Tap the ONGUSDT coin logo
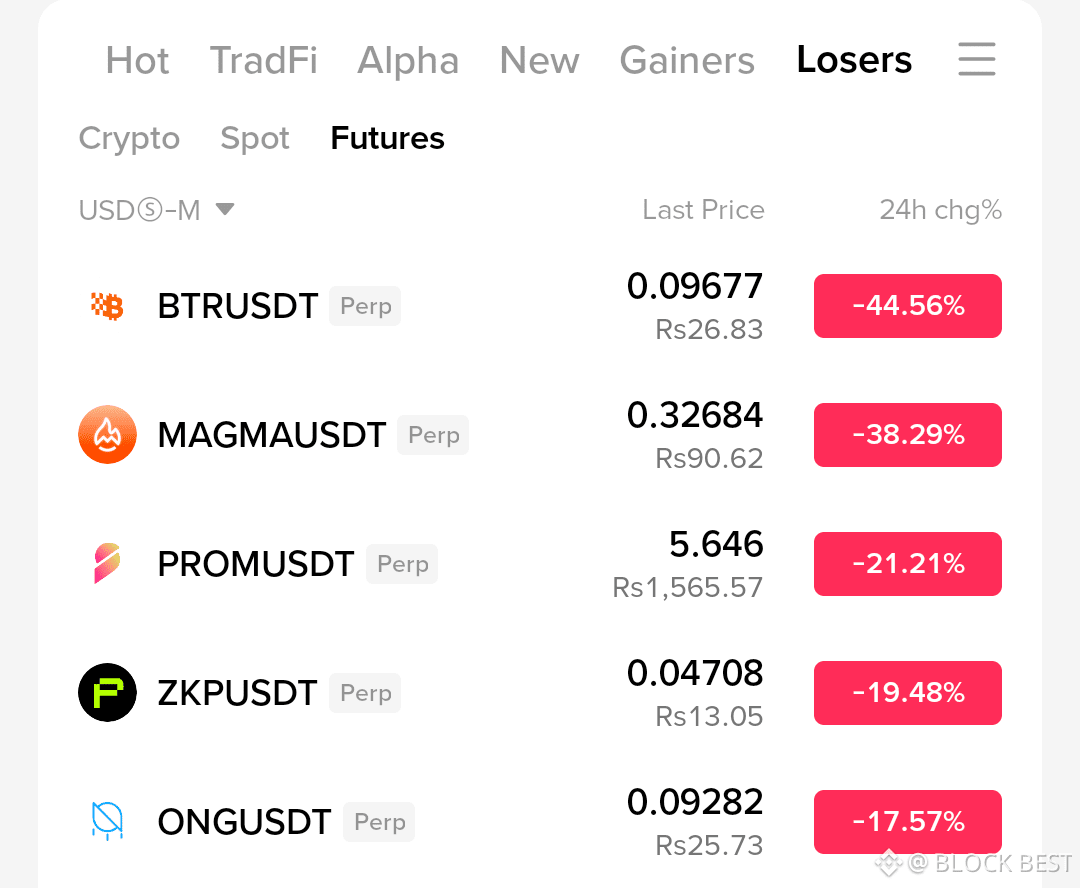This screenshot has height=888, width=1080. [x=107, y=821]
